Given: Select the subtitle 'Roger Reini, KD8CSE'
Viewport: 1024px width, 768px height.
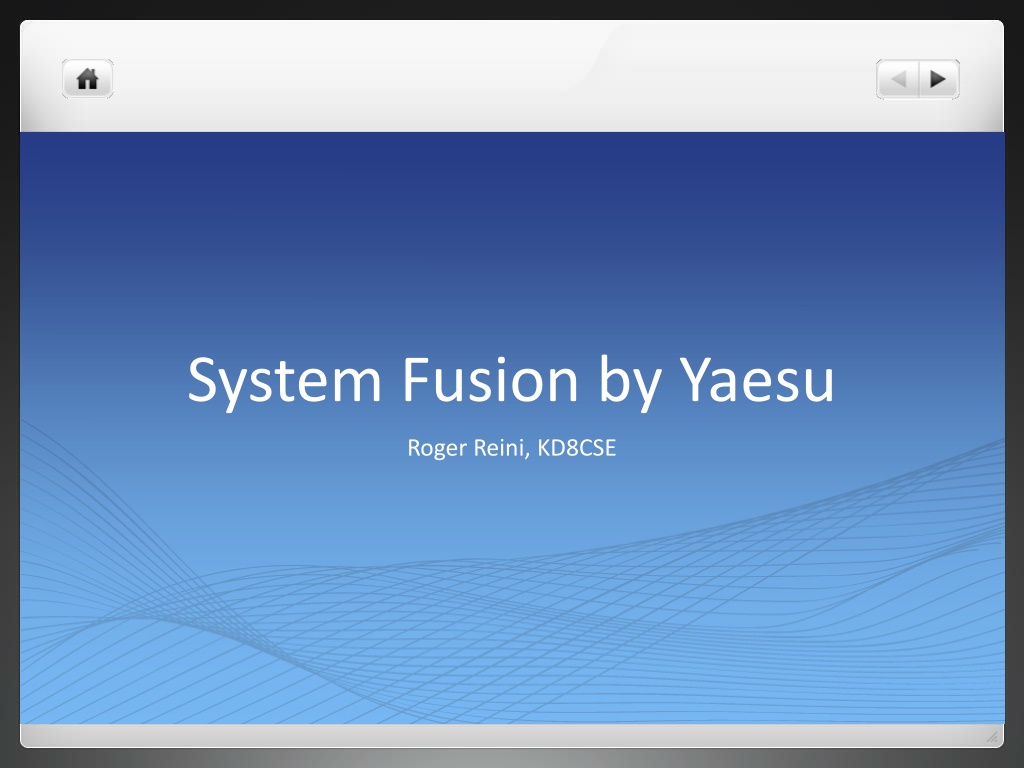Looking at the screenshot, I should pyautogui.click(x=511, y=448).
